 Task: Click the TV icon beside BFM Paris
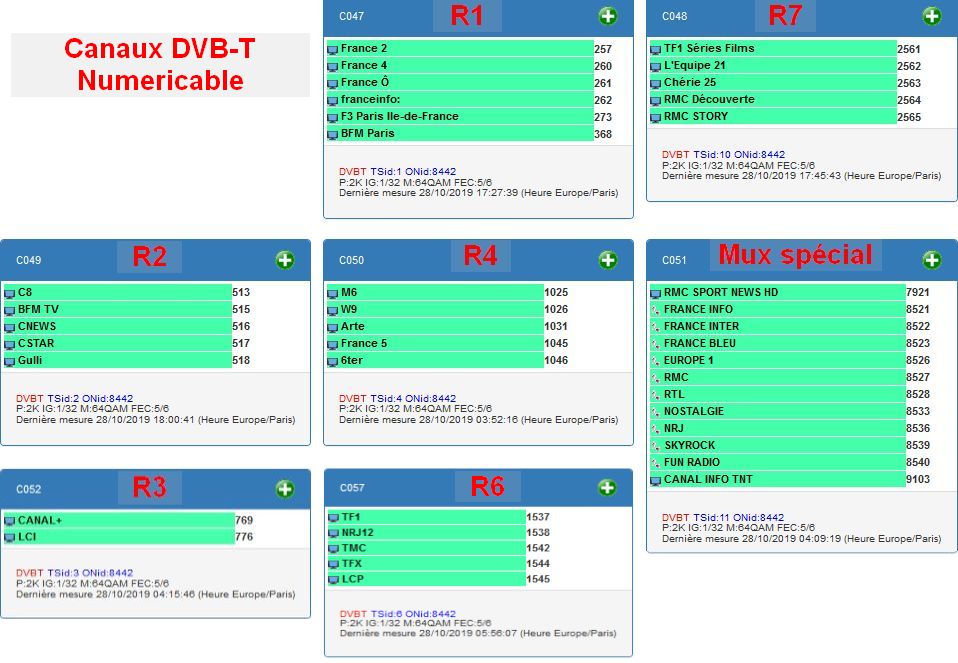(332, 135)
